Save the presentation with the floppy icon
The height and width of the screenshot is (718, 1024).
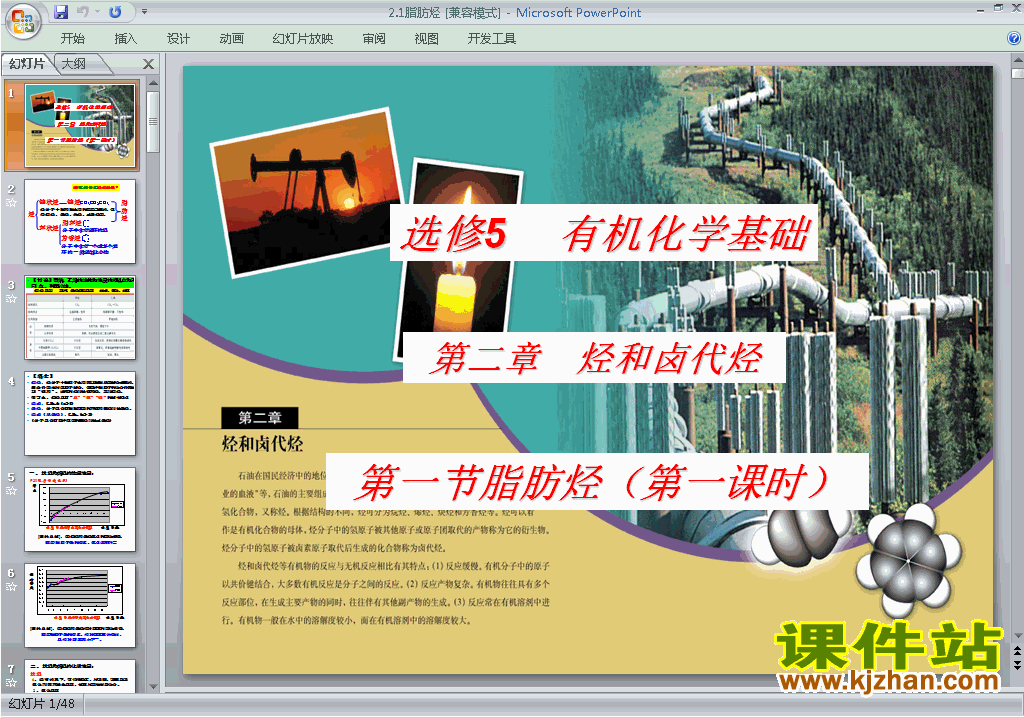(x=61, y=12)
